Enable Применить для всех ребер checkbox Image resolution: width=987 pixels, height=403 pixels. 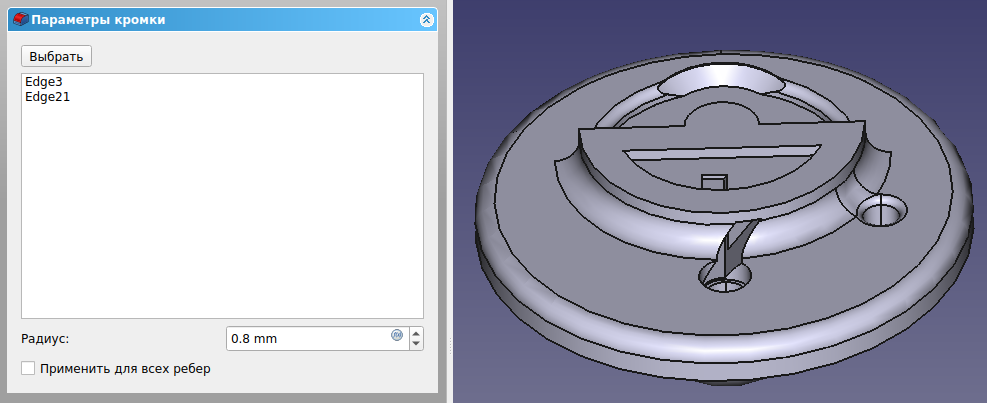click(28, 368)
